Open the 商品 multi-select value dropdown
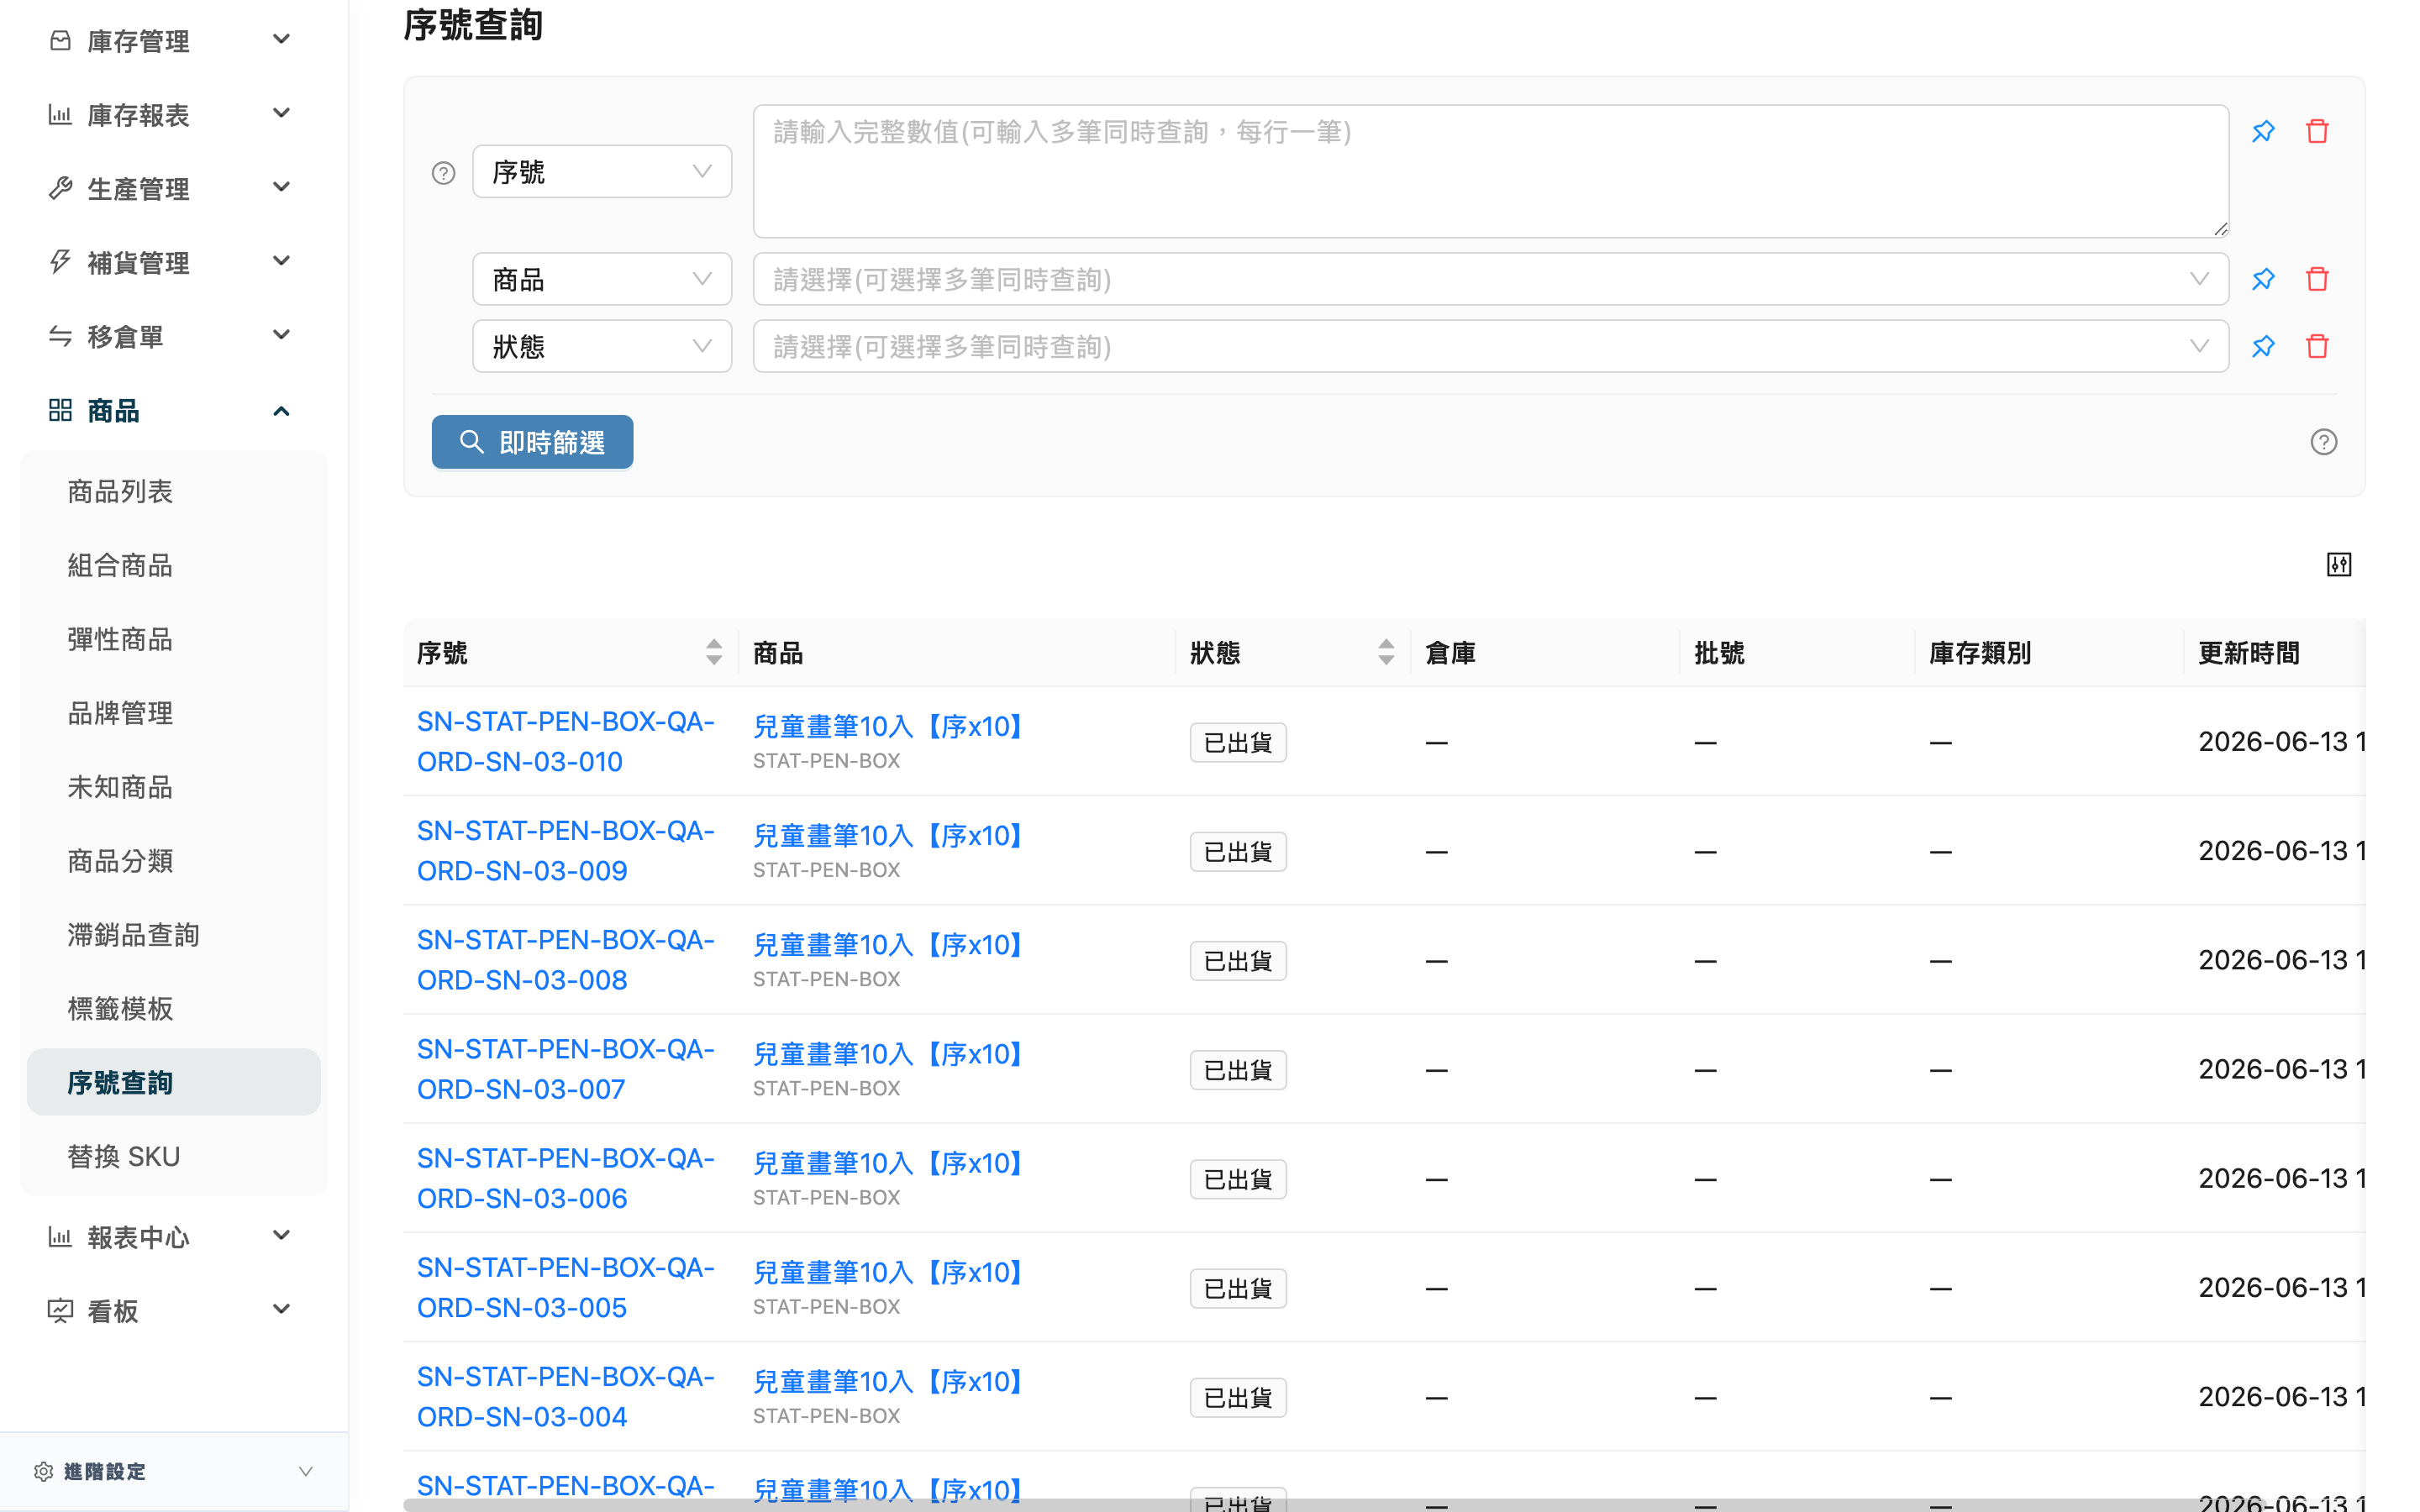Image resolution: width=2420 pixels, height=1512 pixels. tap(1490, 279)
